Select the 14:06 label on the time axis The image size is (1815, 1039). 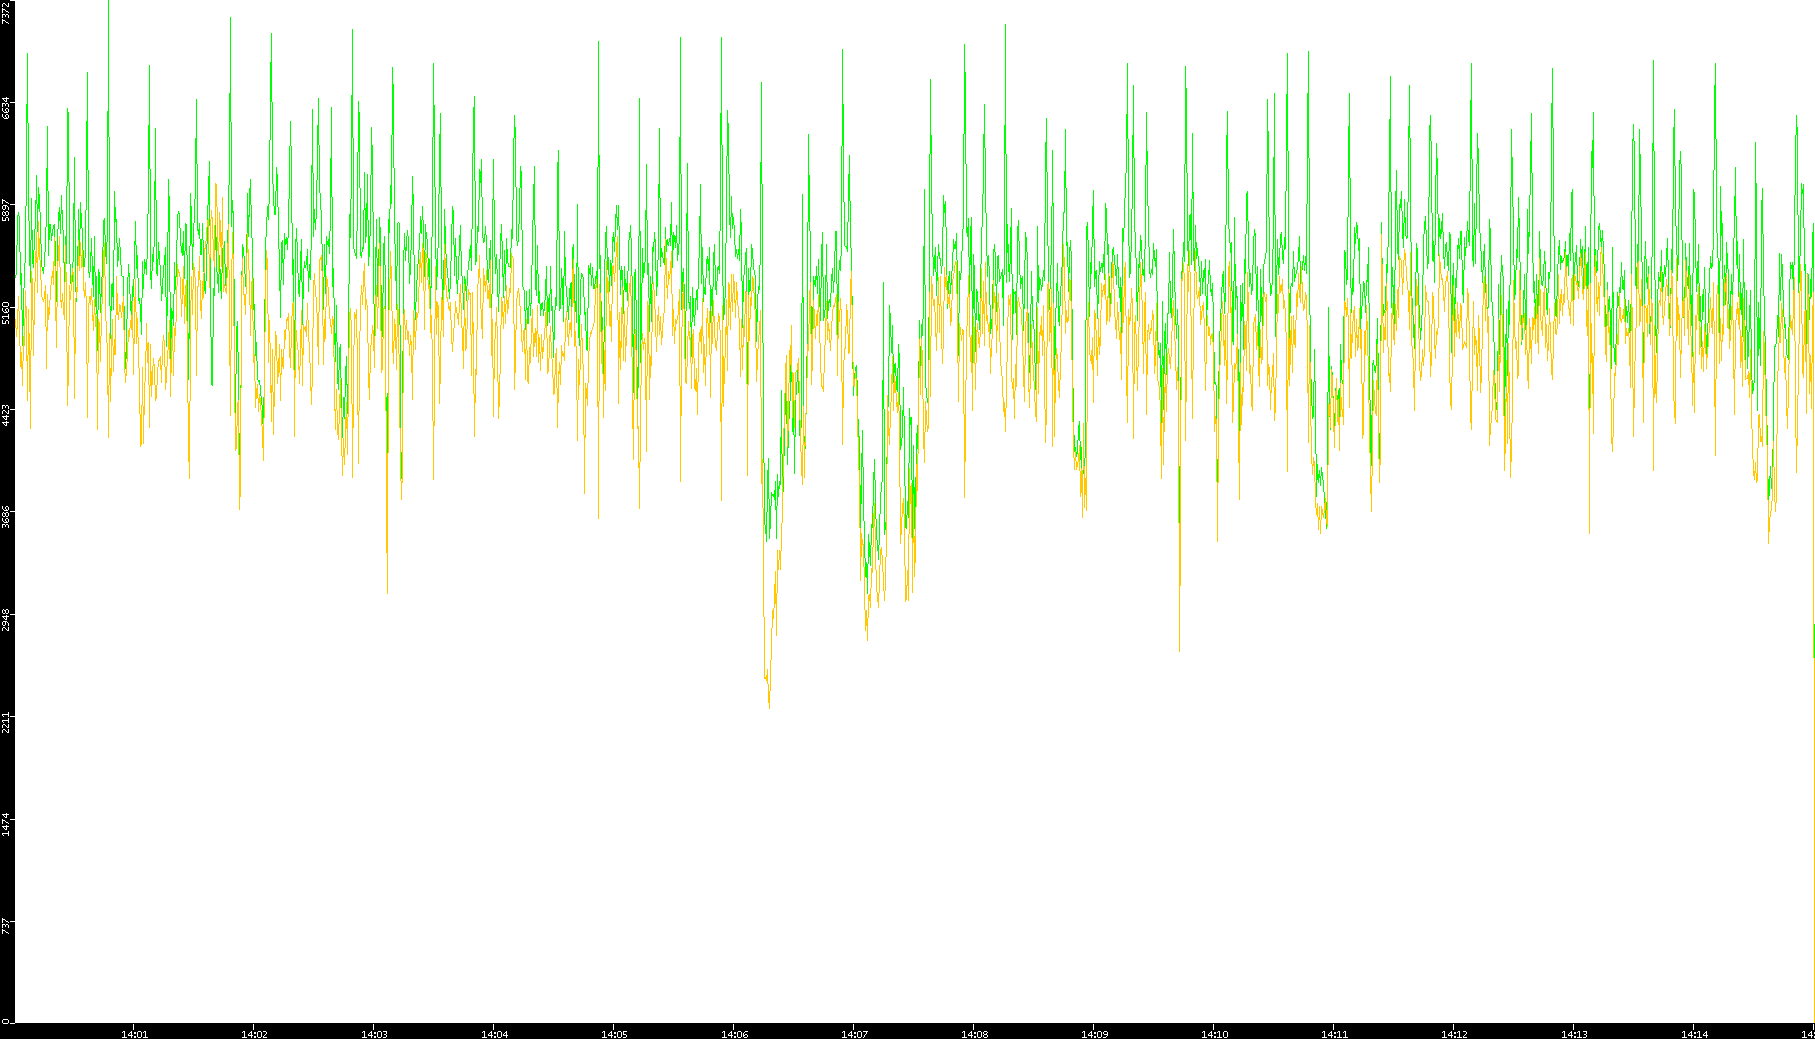click(734, 1034)
